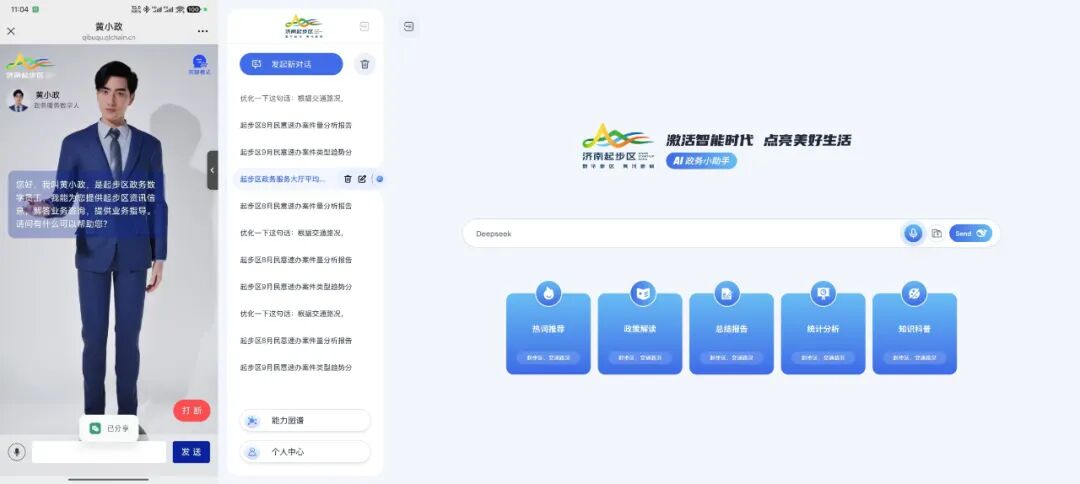Collapse the sidebar using top-right panel icon
Viewport: 1080px width, 484px height.
(x=364, y=26)
